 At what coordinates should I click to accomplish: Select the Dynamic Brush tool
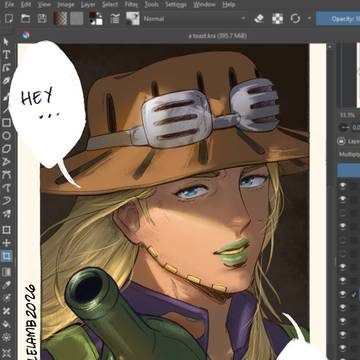point(6,200)
